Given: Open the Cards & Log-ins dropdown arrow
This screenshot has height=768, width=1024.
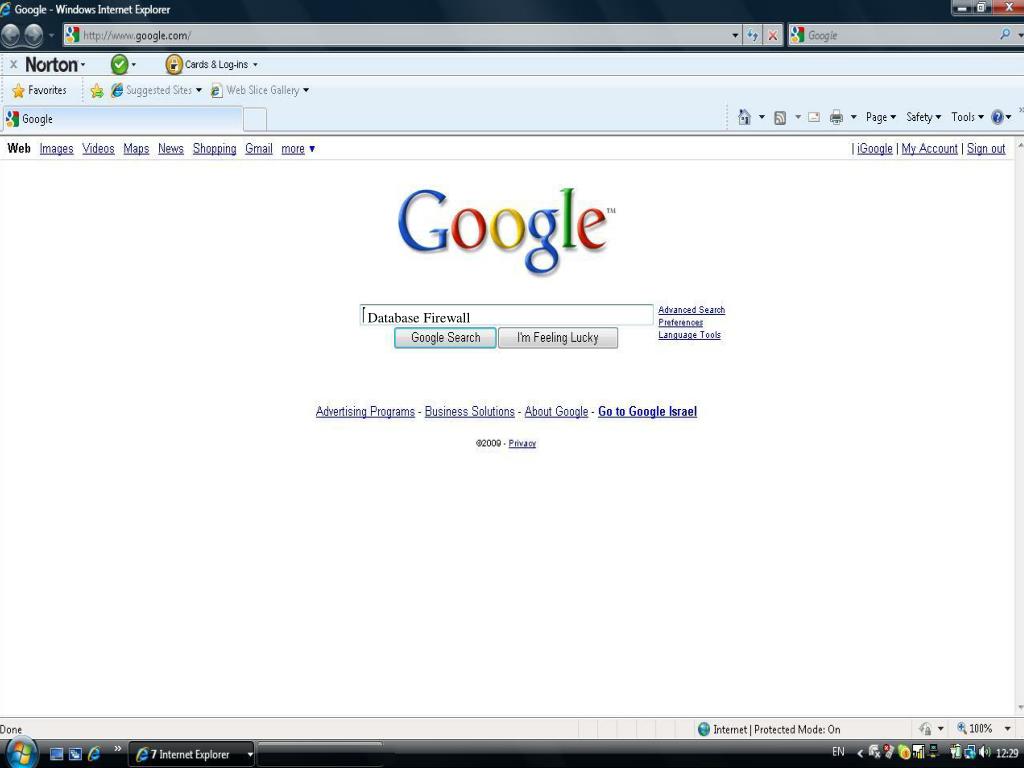Looking at the screenshot, I should pos(255,64).
